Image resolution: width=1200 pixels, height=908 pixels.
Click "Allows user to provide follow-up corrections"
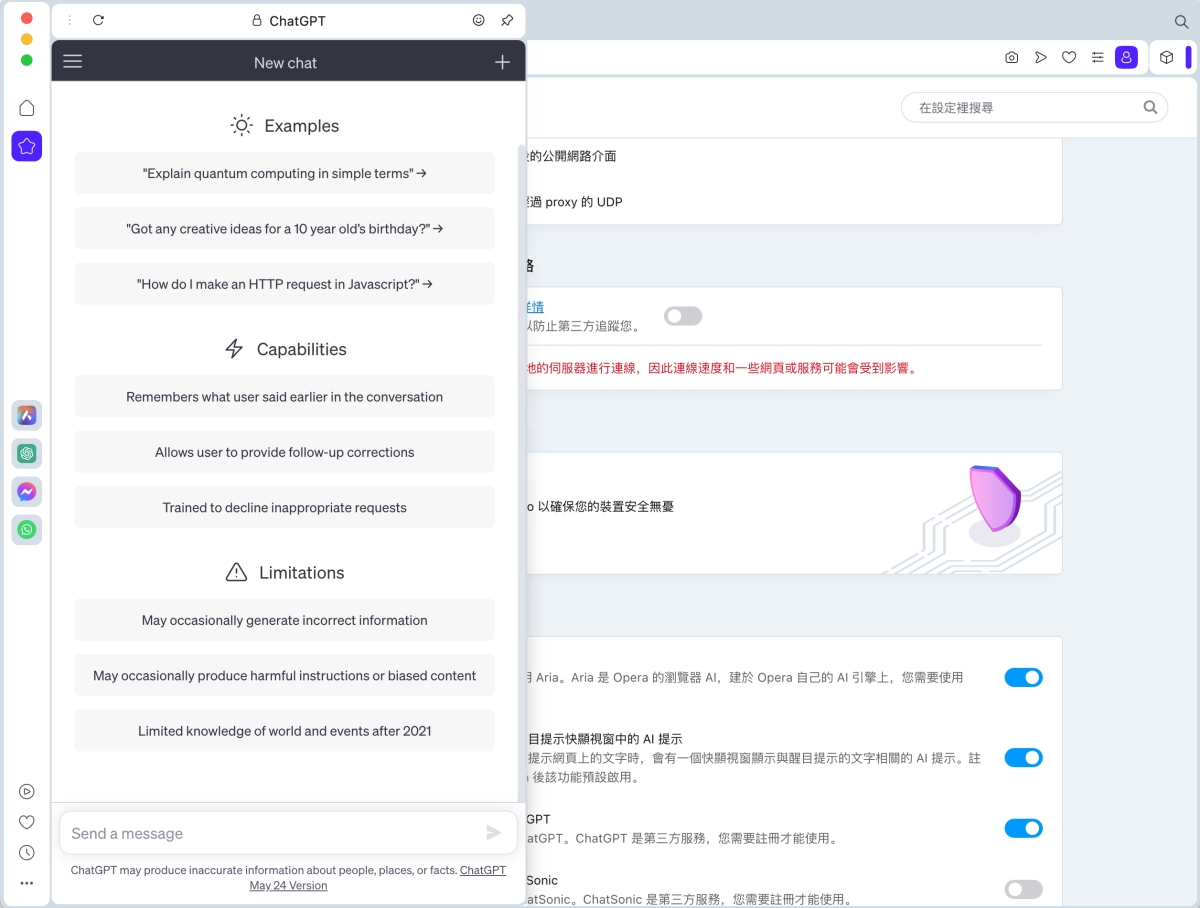point(284,452)
